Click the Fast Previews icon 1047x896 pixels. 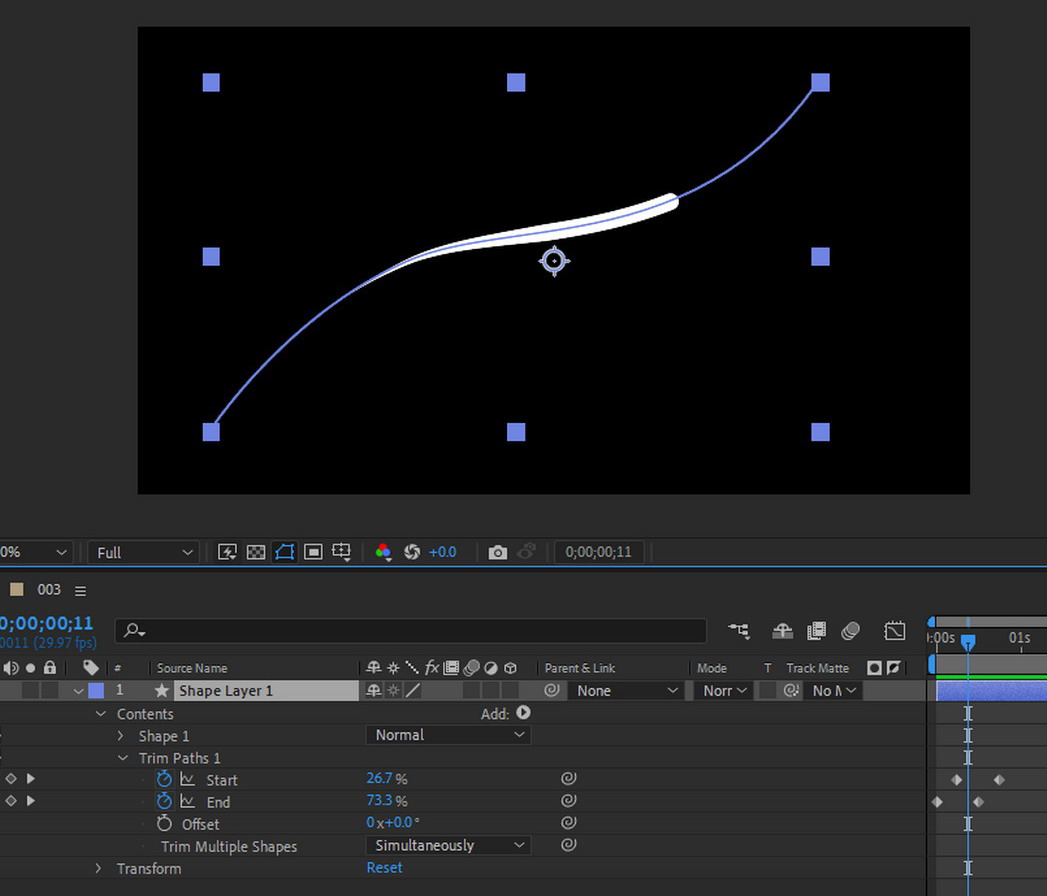coord(227,552)
